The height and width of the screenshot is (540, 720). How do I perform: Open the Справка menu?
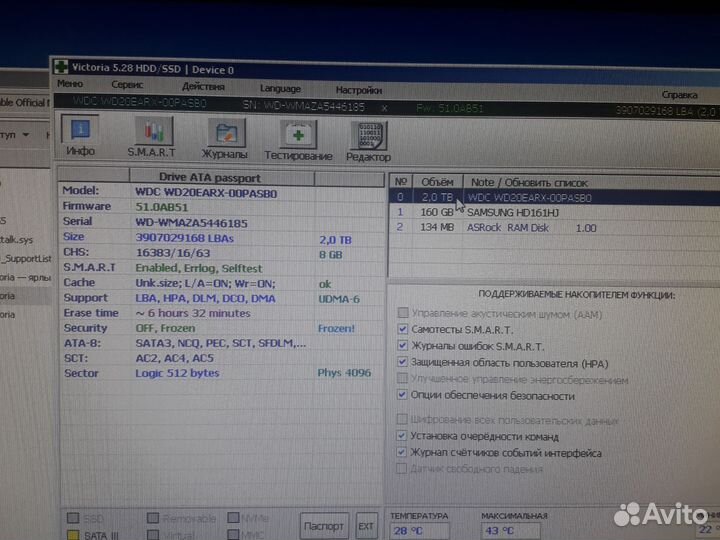tap(680, 95)
